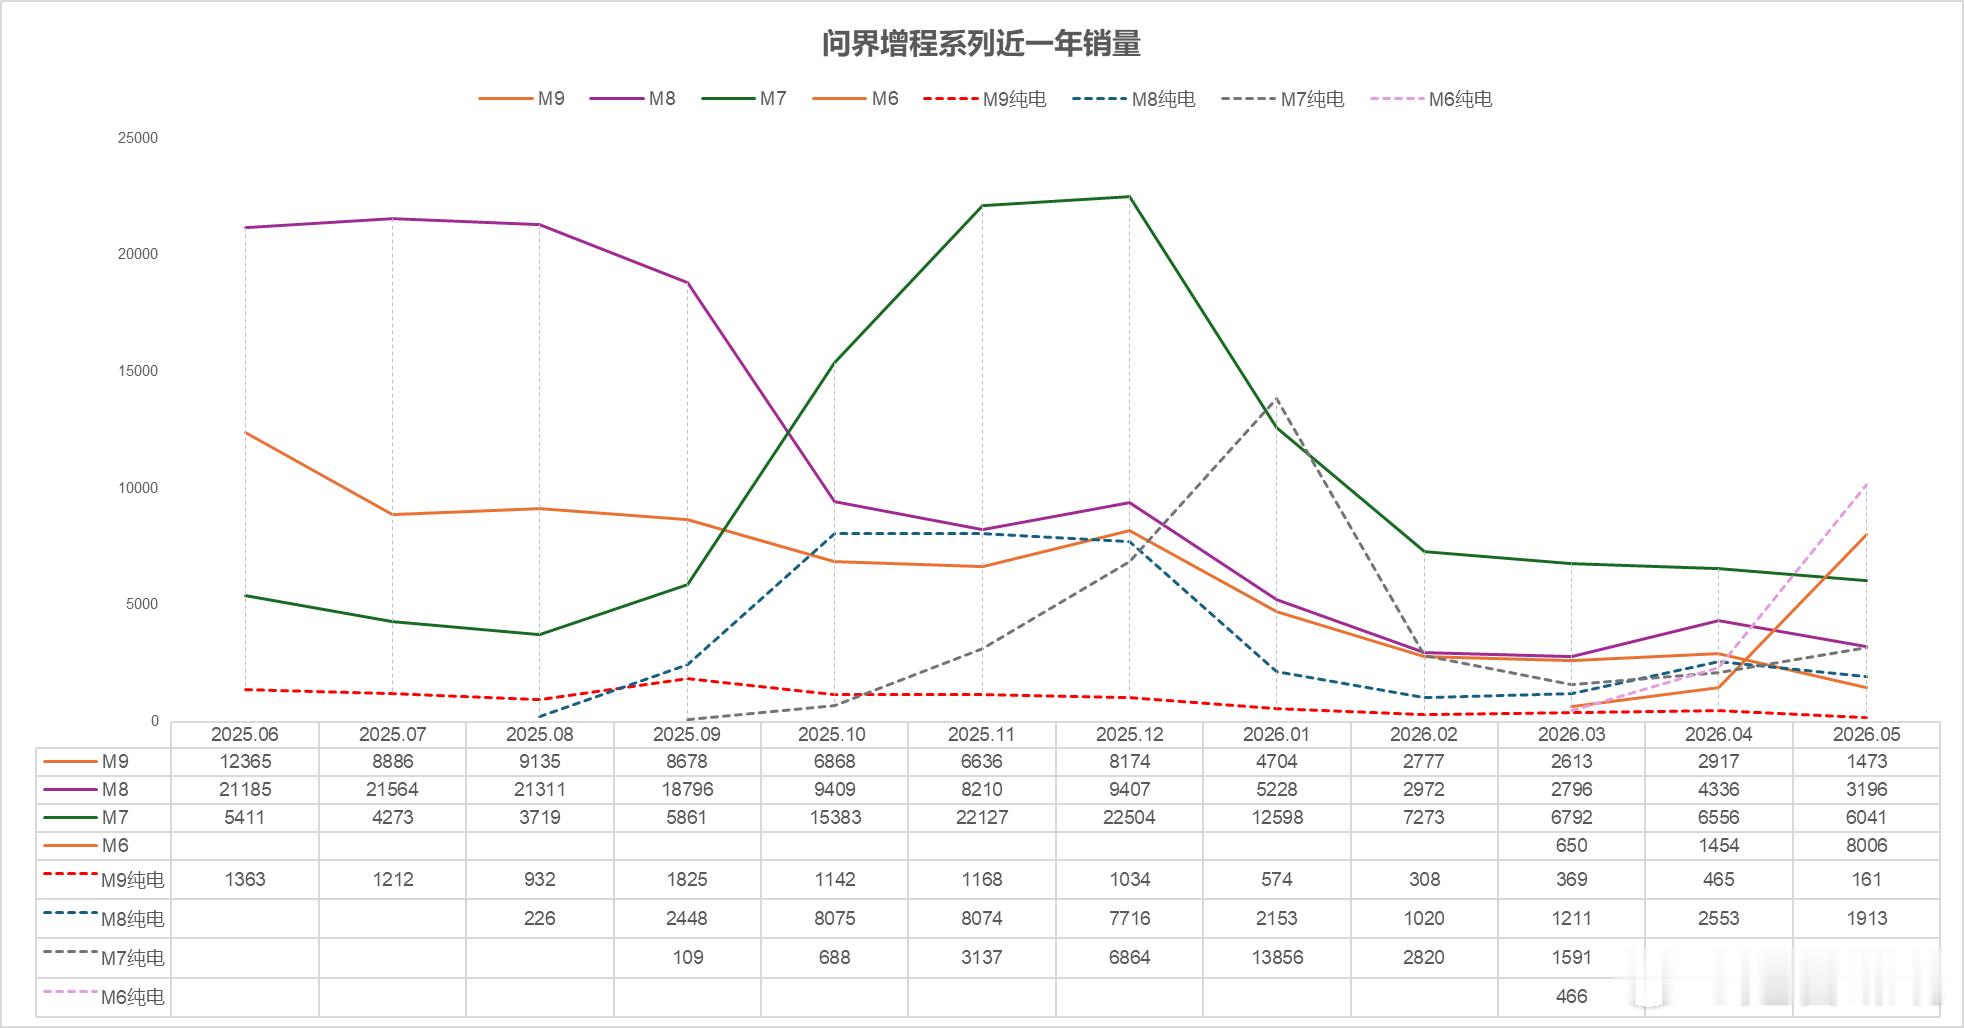Click the M8 row header in the data table

[x=104, y=789]
